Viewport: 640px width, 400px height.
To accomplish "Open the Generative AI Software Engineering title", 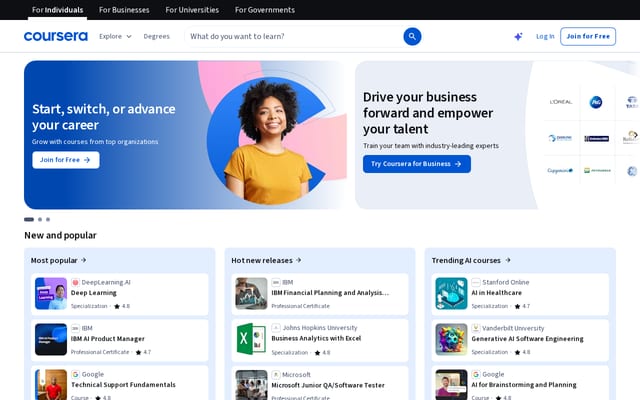I will (x=527, y=339).
